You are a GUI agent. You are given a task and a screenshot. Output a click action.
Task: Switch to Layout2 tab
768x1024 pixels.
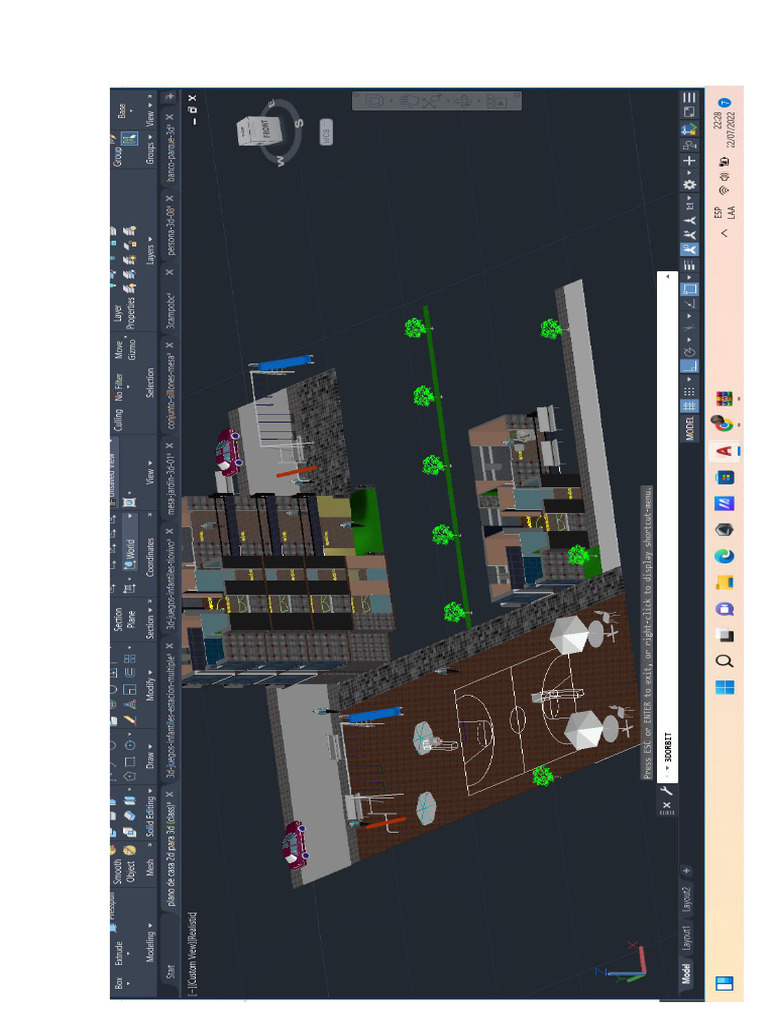686,900
